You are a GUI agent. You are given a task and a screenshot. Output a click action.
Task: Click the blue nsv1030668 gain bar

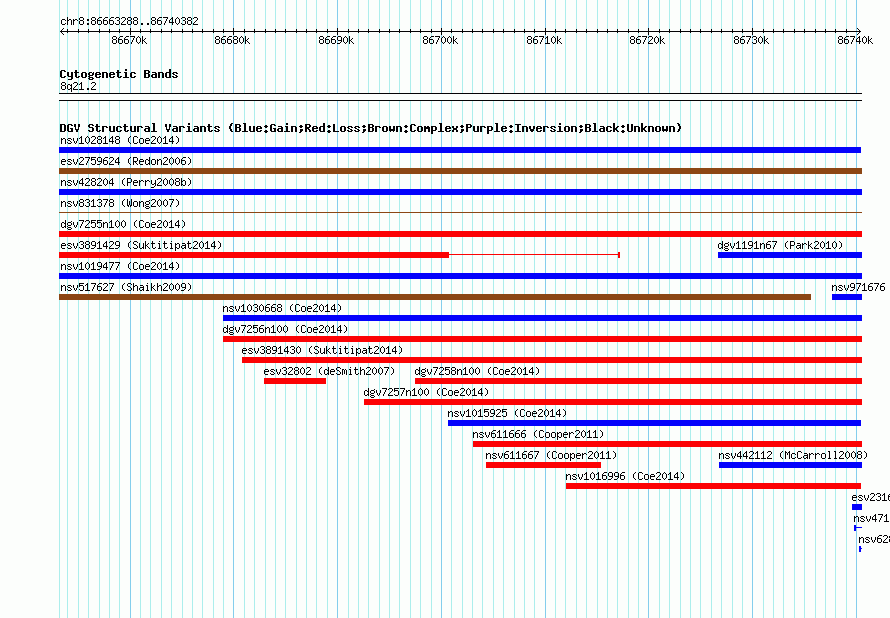[x=542, y=318]
